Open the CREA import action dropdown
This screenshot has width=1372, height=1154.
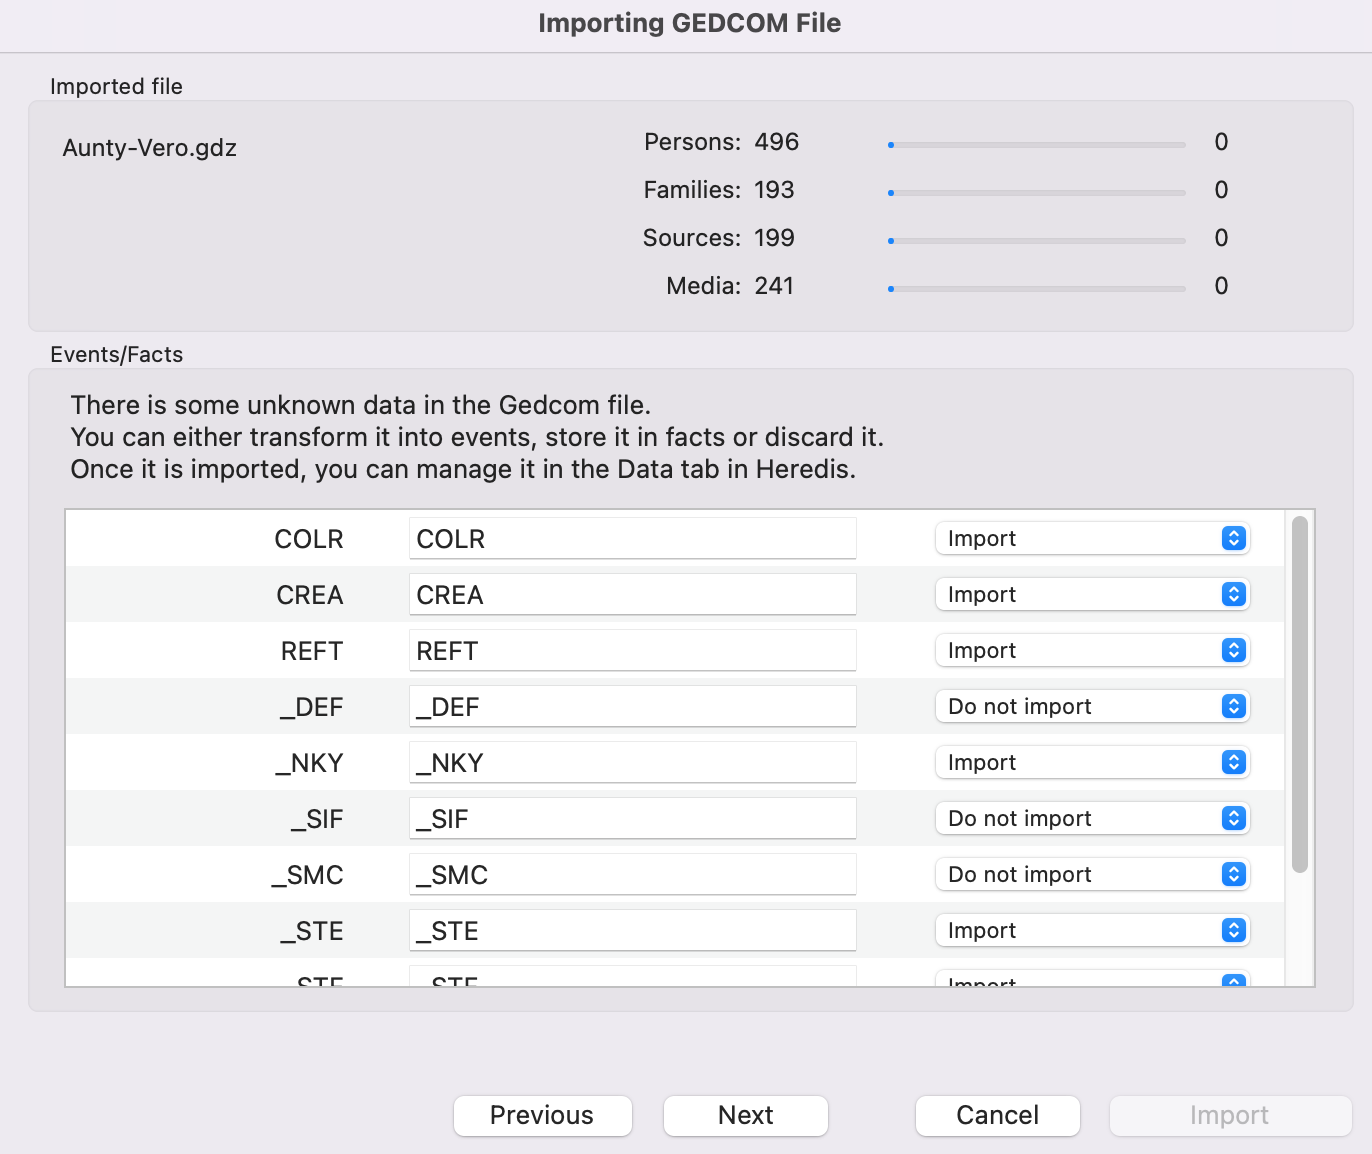click(x=1092, y=595)
